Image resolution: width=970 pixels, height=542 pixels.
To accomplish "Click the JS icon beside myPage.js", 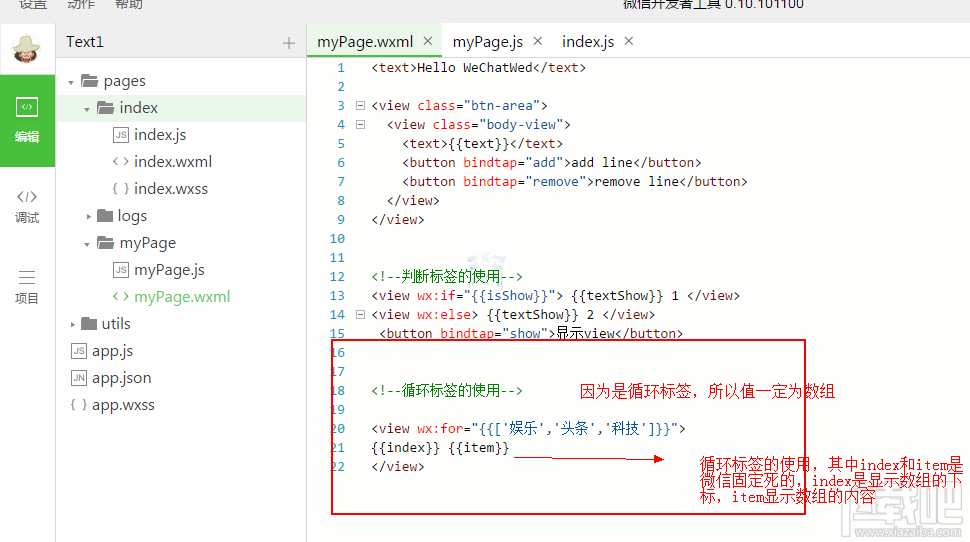I will 121,270.
